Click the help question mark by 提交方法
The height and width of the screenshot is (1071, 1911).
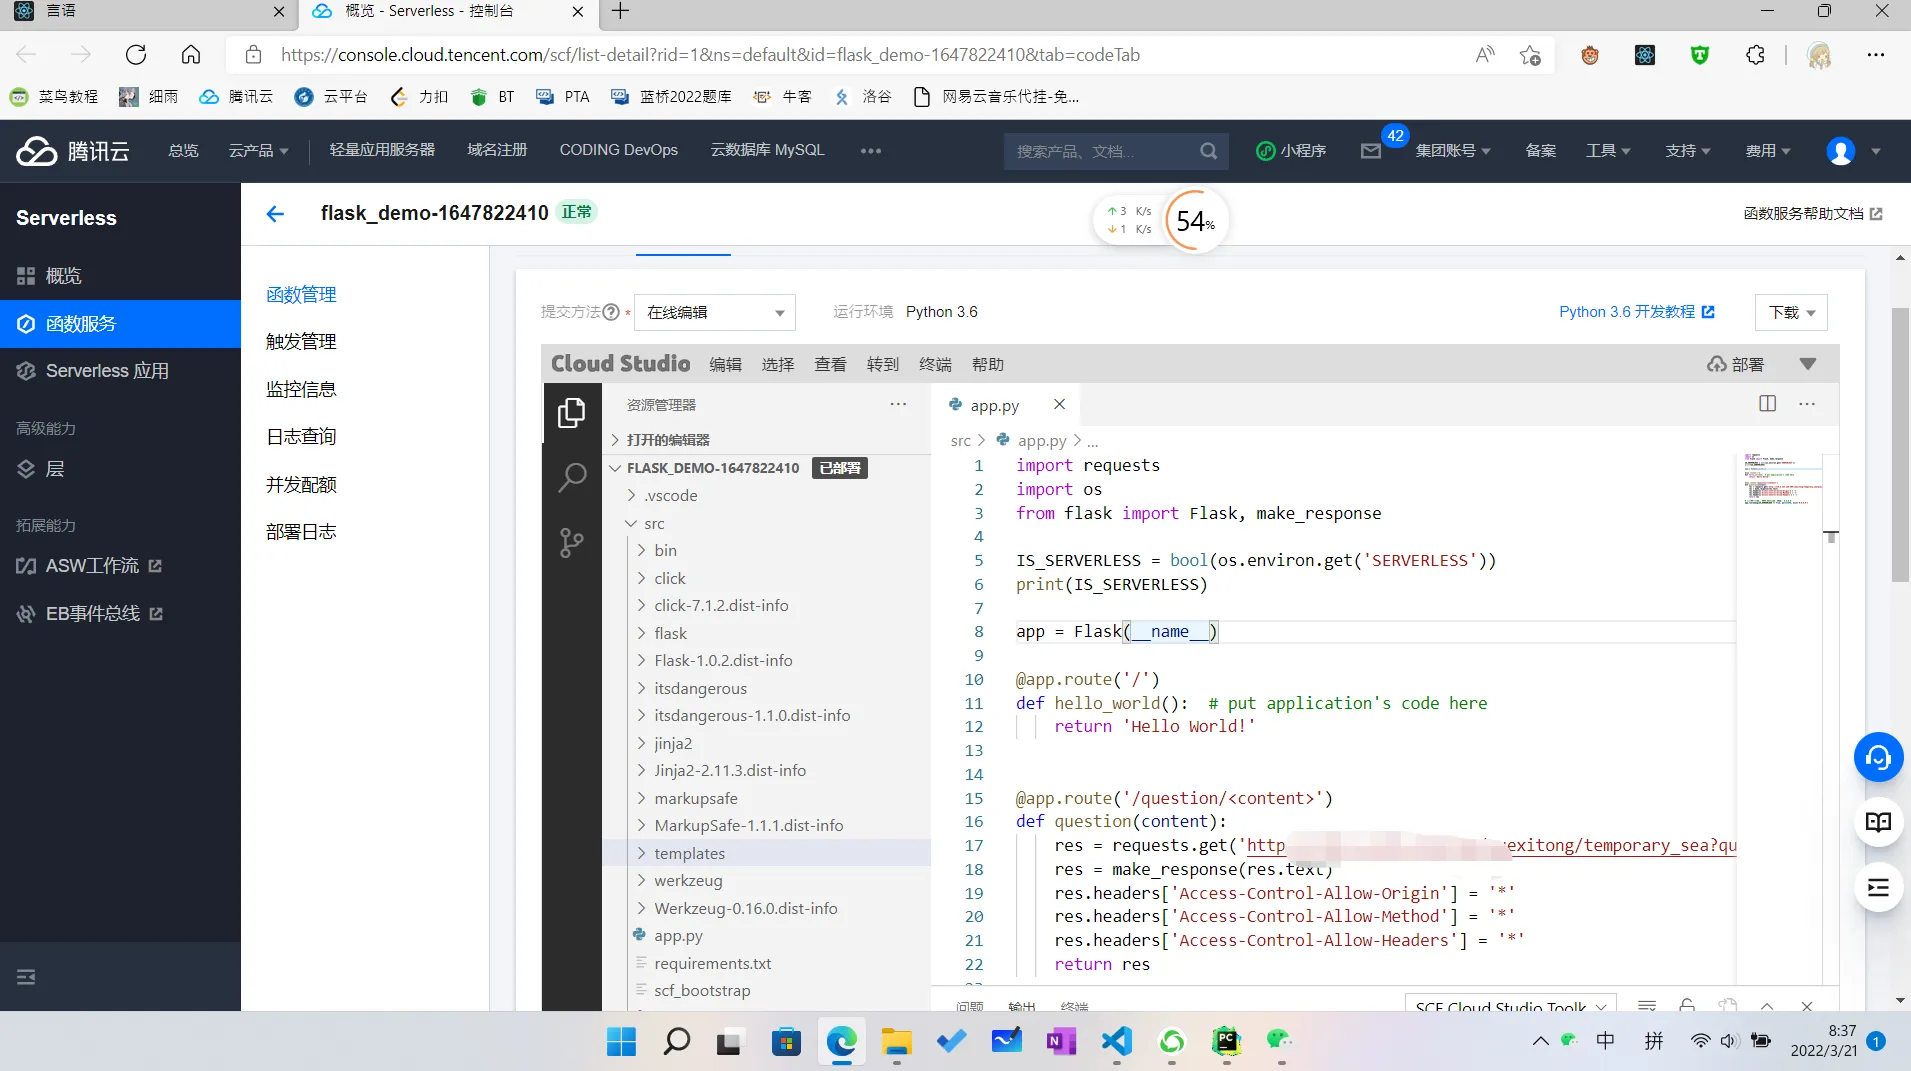click(611, 312)
